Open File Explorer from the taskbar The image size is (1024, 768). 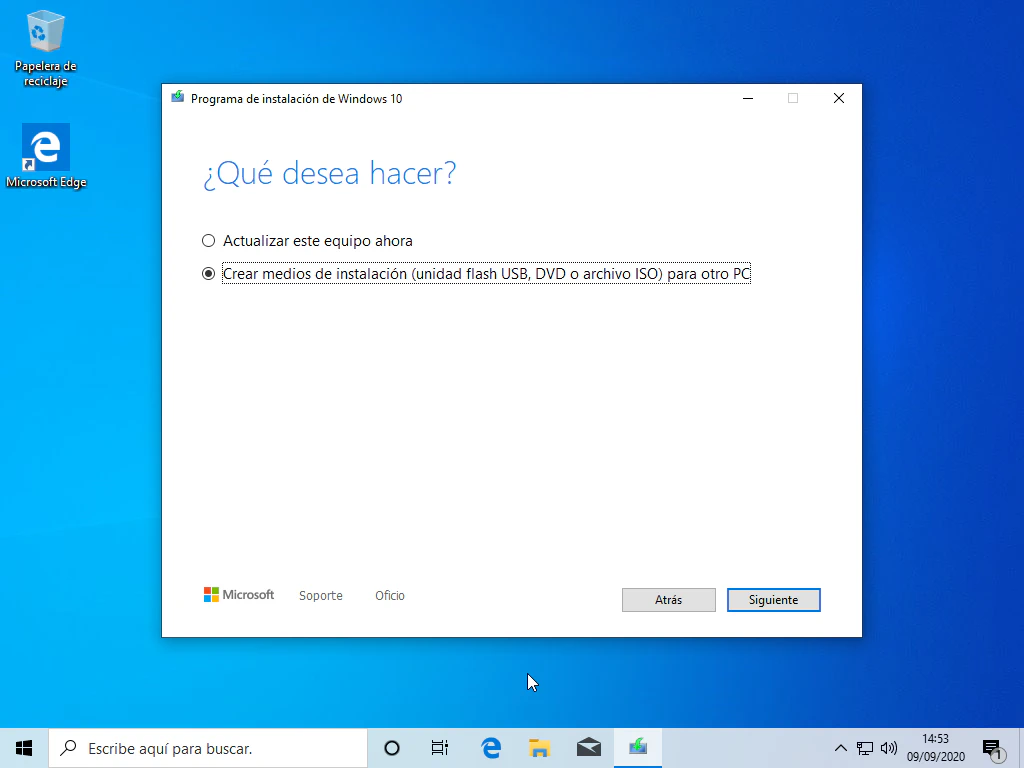point(539,747)
